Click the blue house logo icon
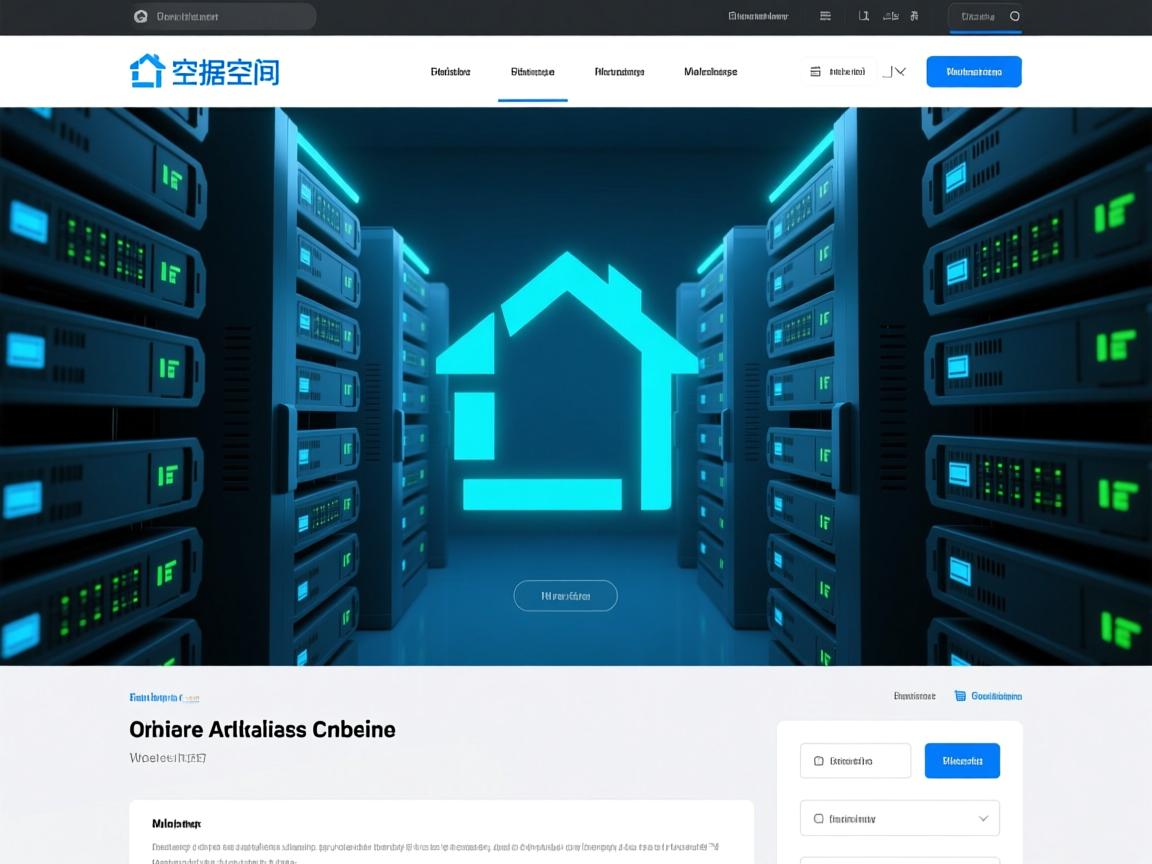The image size is (1152, 864). 147,71
